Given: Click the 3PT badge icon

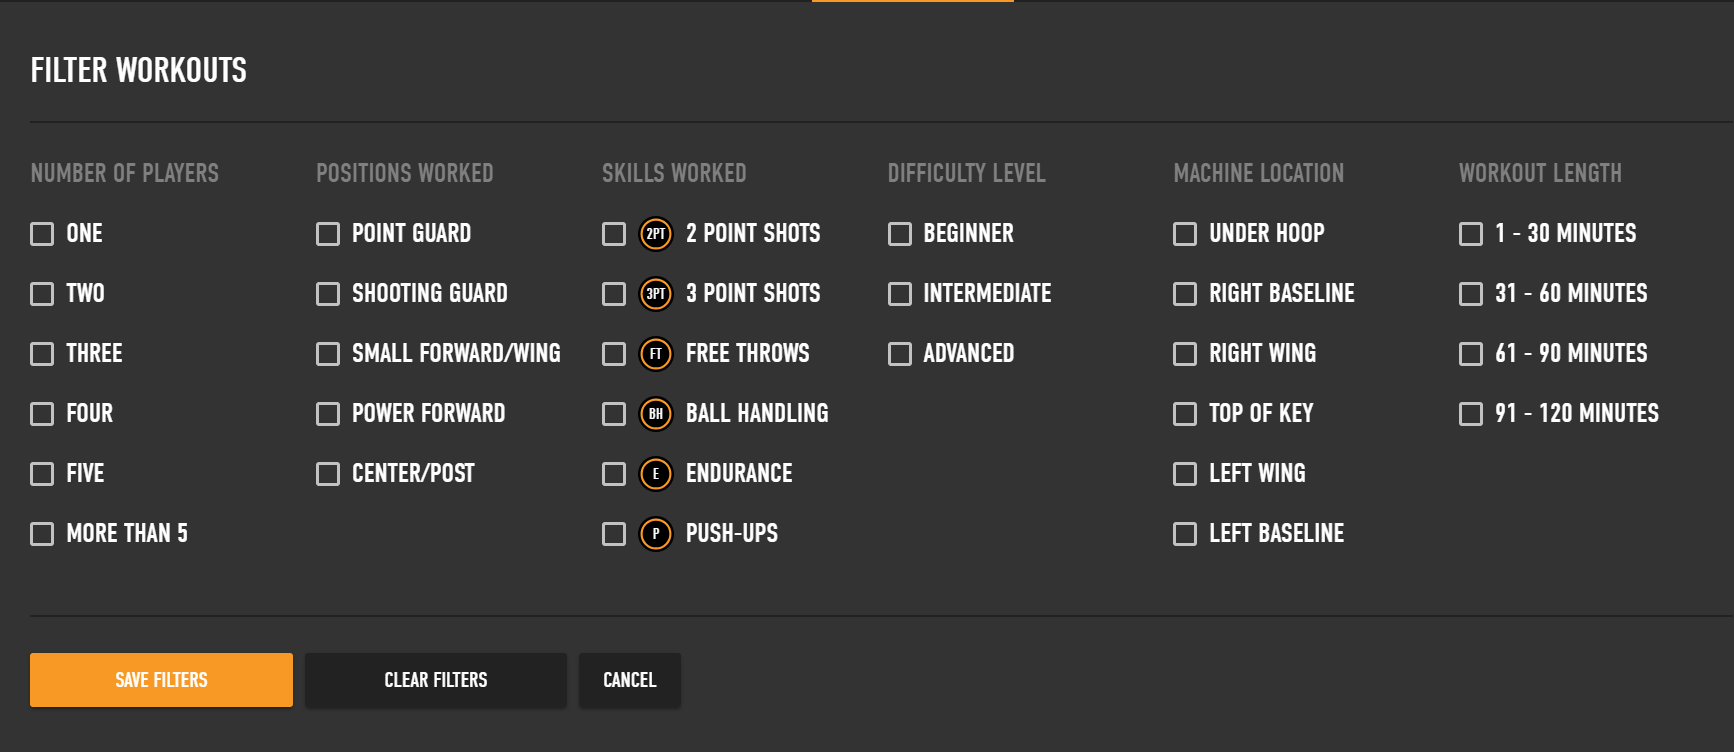Looking at the screenshot, I should 656,294.
